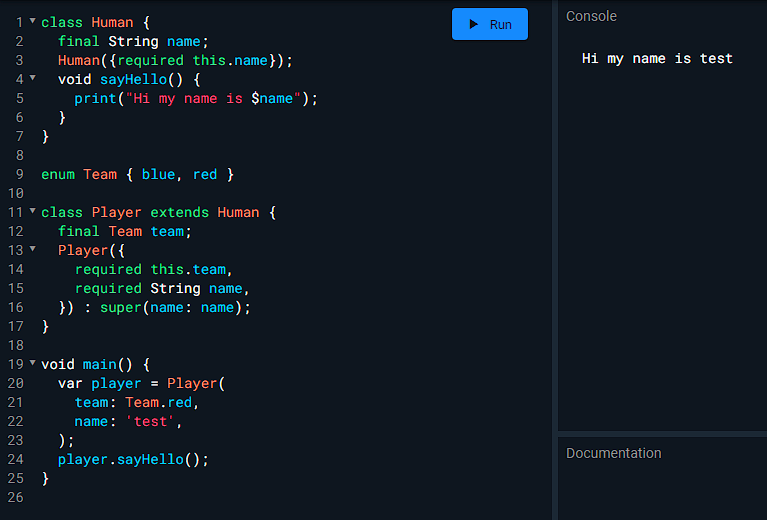
Task: Click the console output 'Hi my name is test'
Action: point(657,59)
